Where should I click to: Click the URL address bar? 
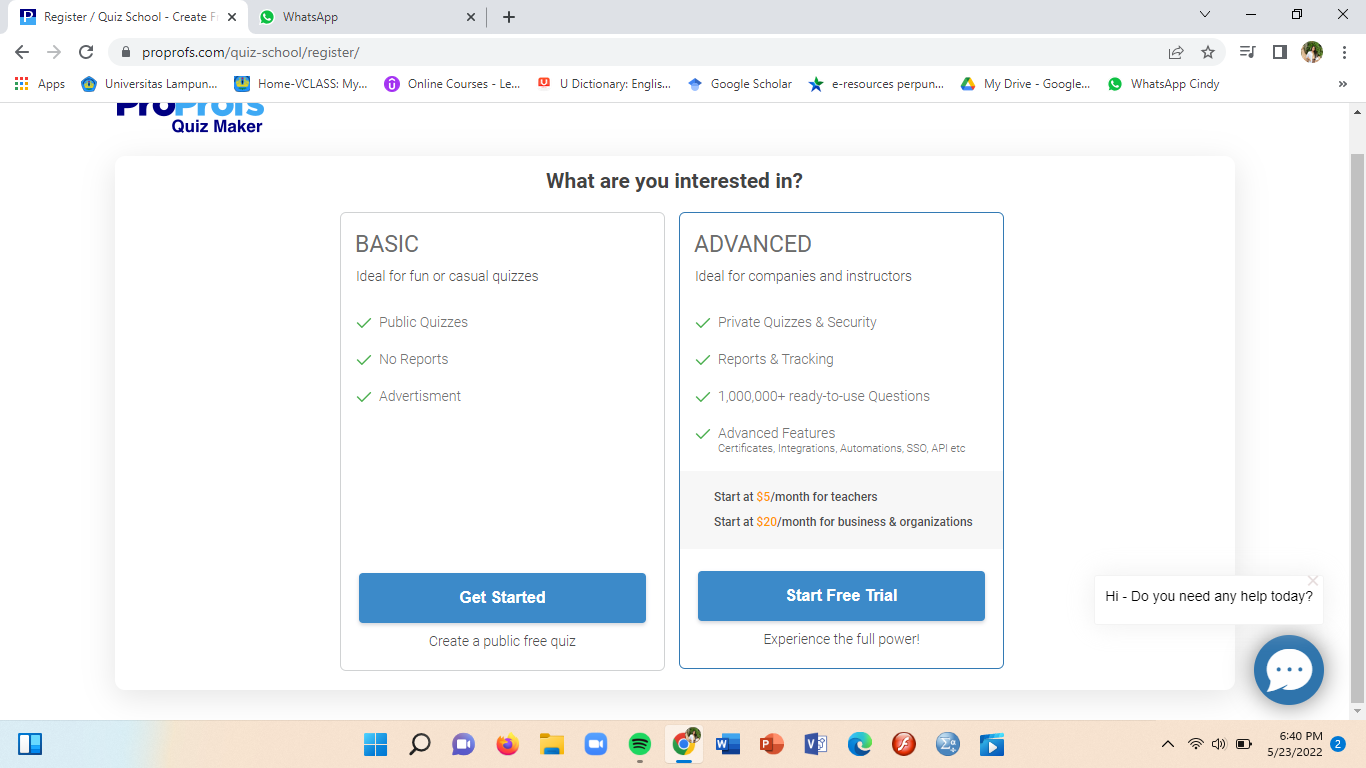pos(640,52)
